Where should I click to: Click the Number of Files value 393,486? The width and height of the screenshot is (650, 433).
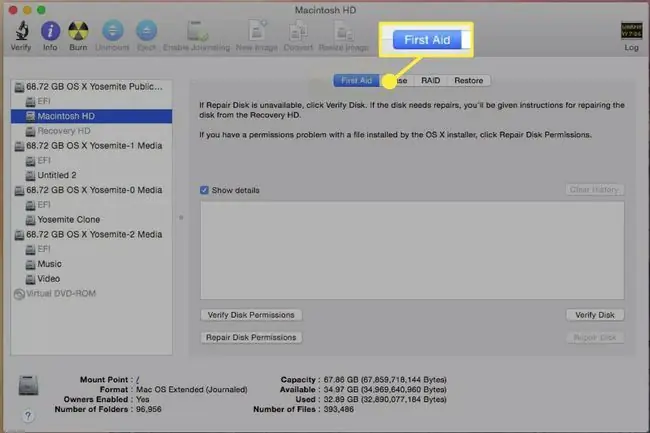coord(339,409)
